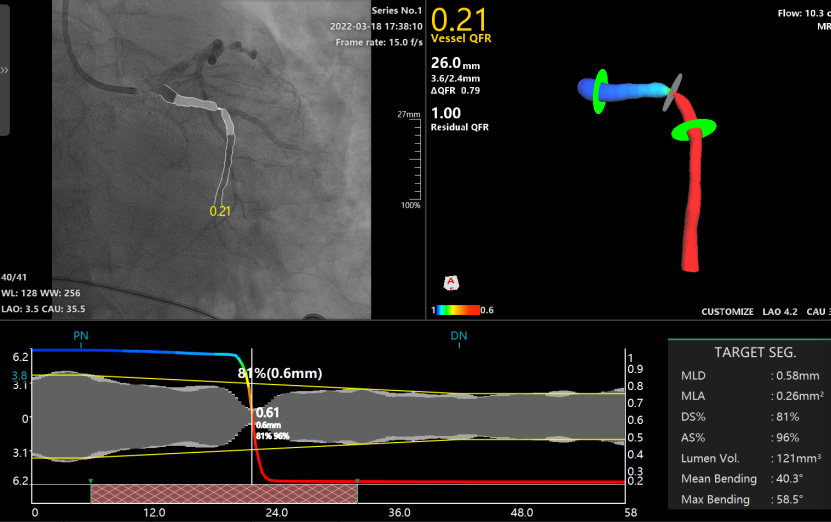The image size is (831, 522).
Task: Click the right green stent end handle
Action: [357, 482]
